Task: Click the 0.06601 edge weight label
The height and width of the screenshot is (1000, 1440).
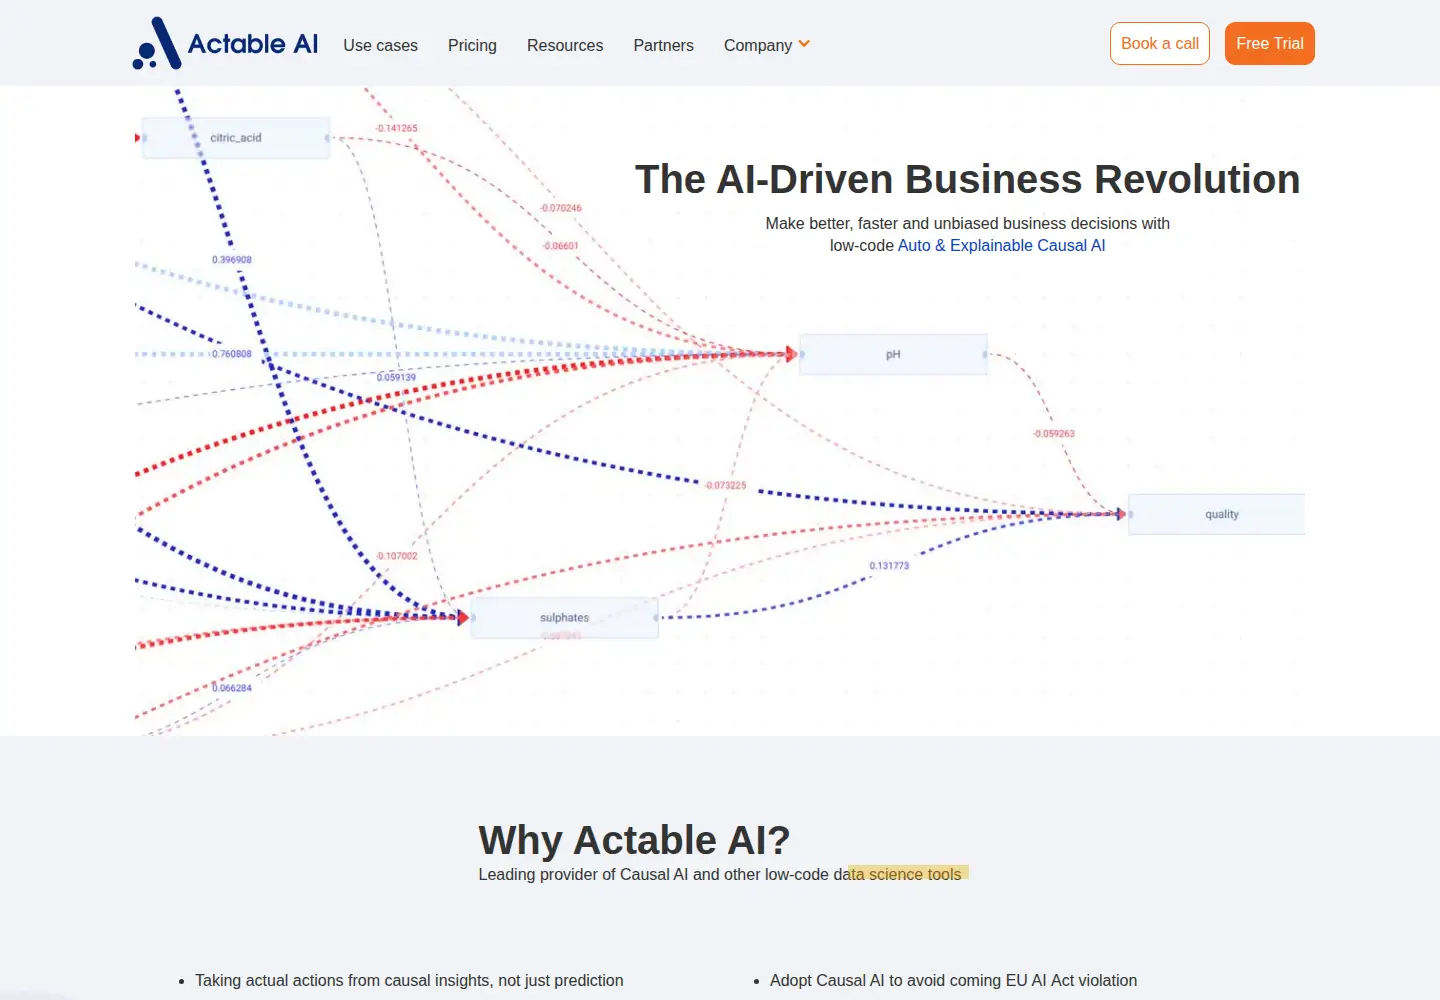Action: (x=561, y=246)
